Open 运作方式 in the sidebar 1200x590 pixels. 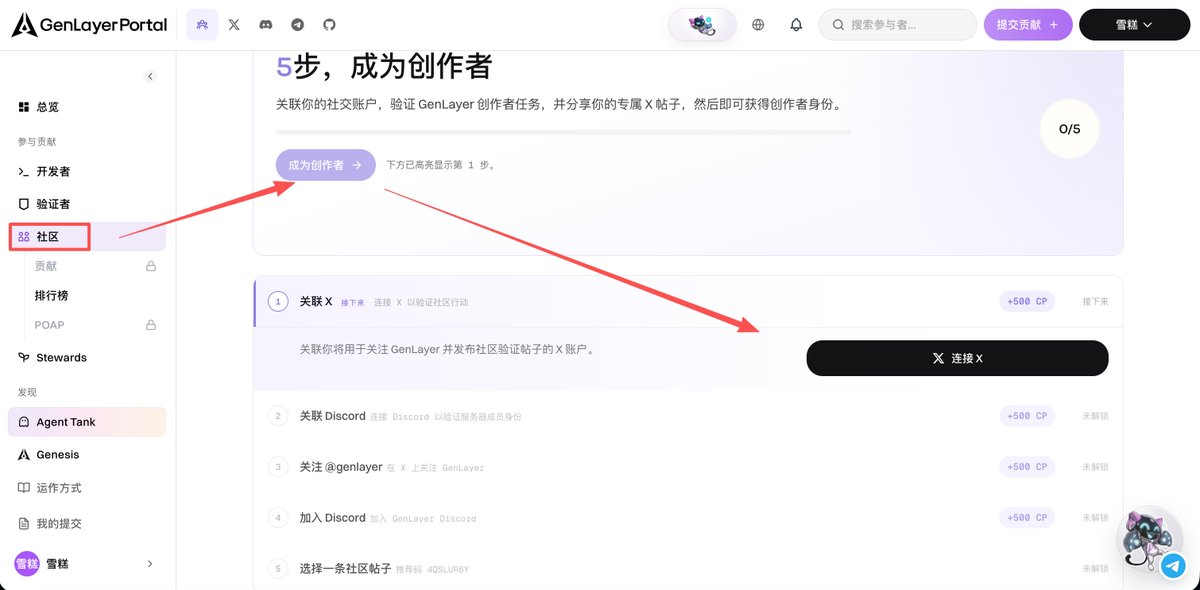point(87,488)
